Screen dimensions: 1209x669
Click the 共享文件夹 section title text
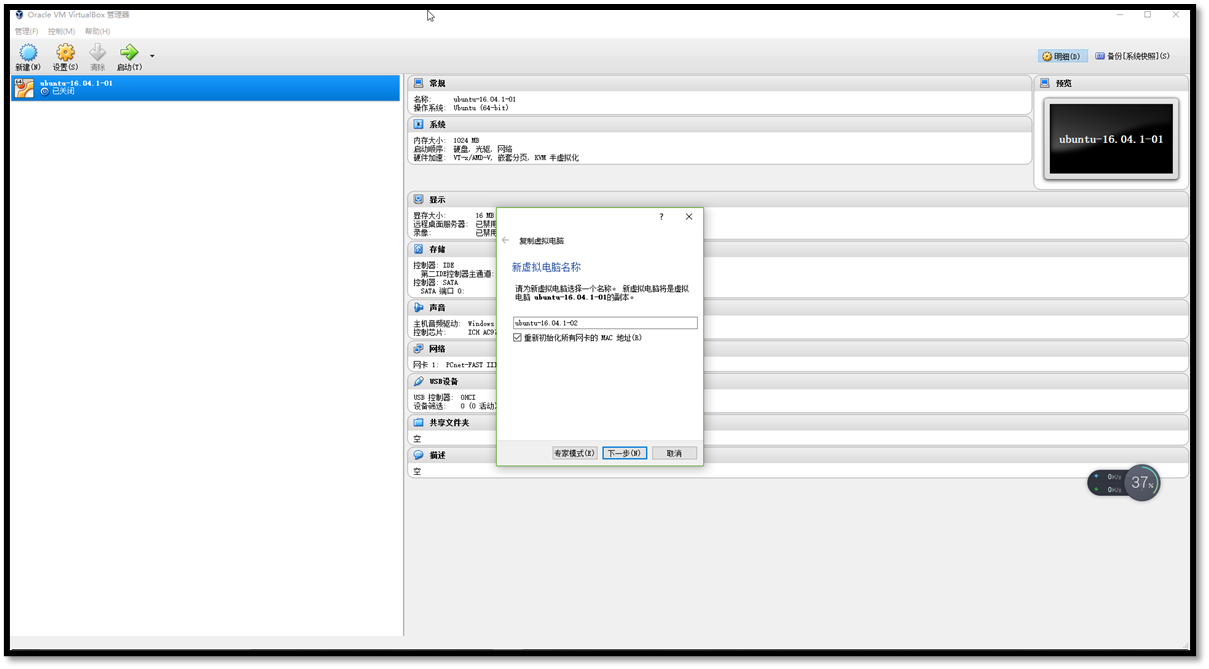point(449,423)
